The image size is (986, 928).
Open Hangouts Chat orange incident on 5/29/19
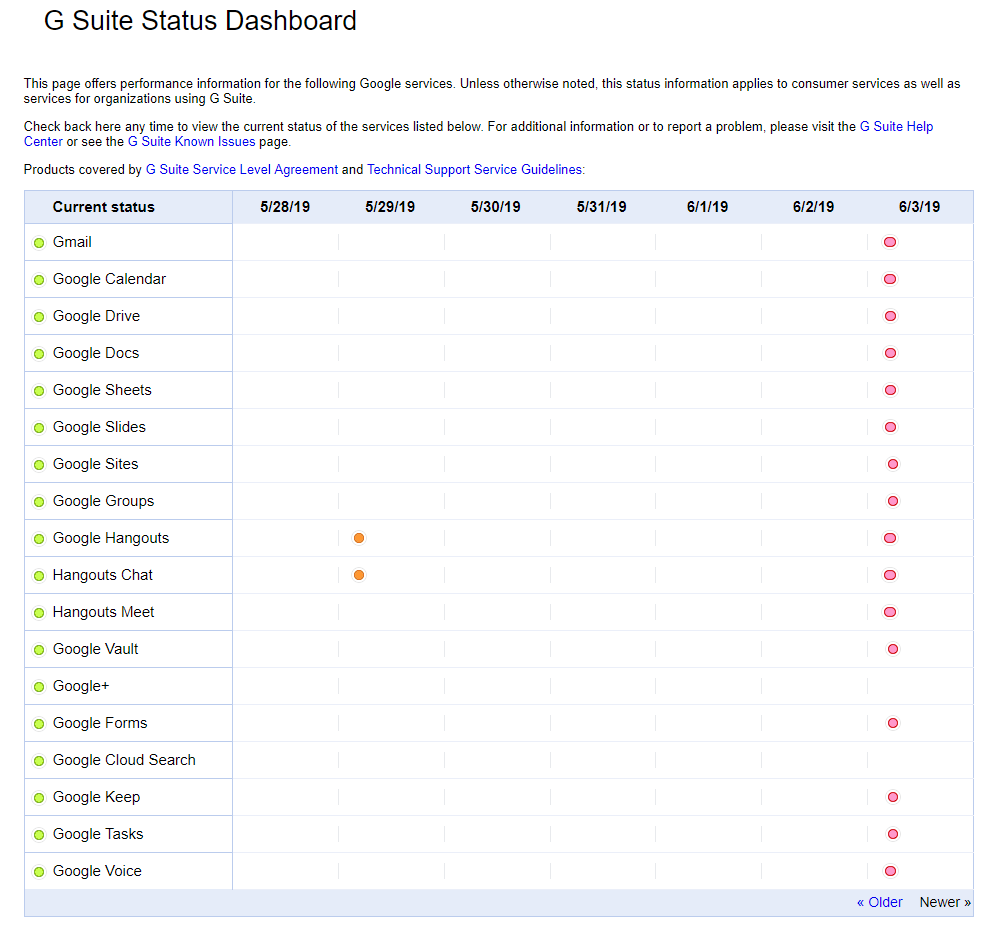coord(359,575)
